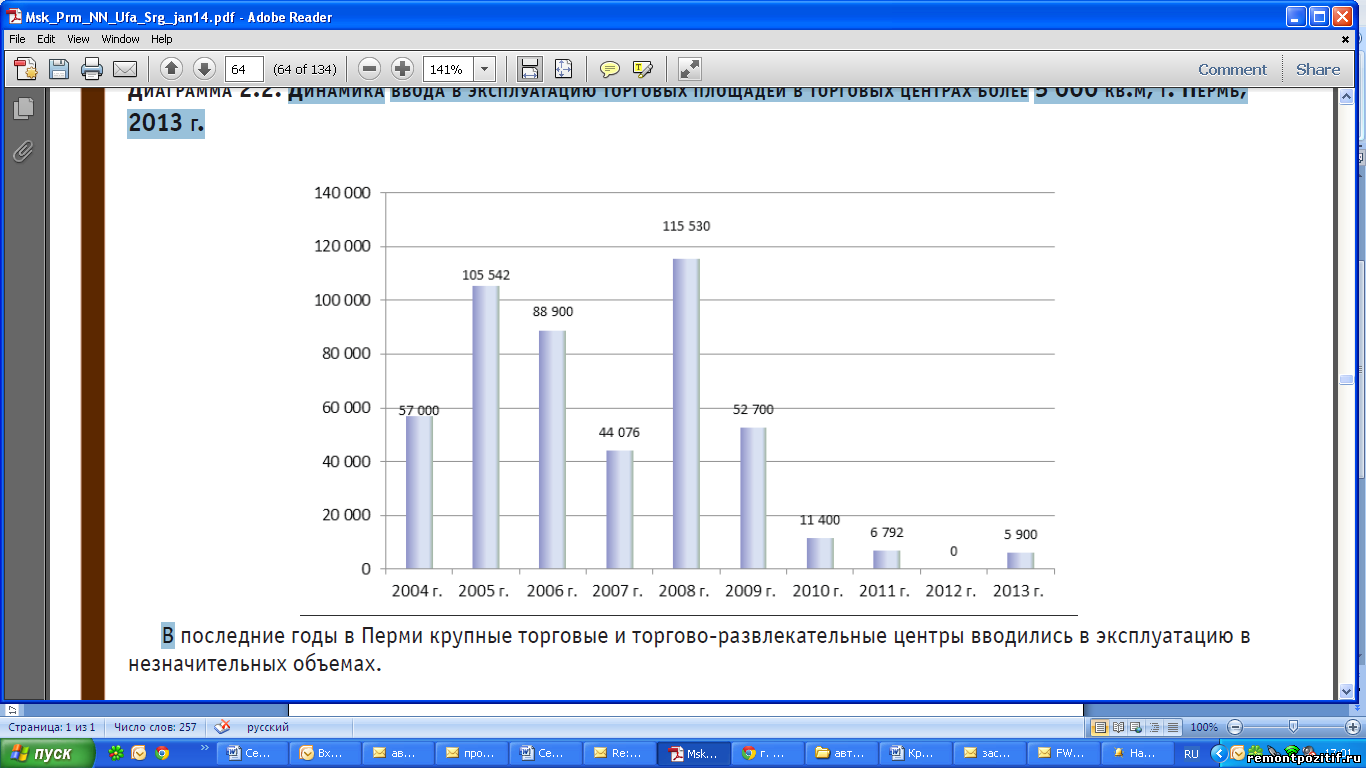Zoom in with the plus button
Image resolution: width=1366 pixels, height=768 pixels.
coord(402,69)
